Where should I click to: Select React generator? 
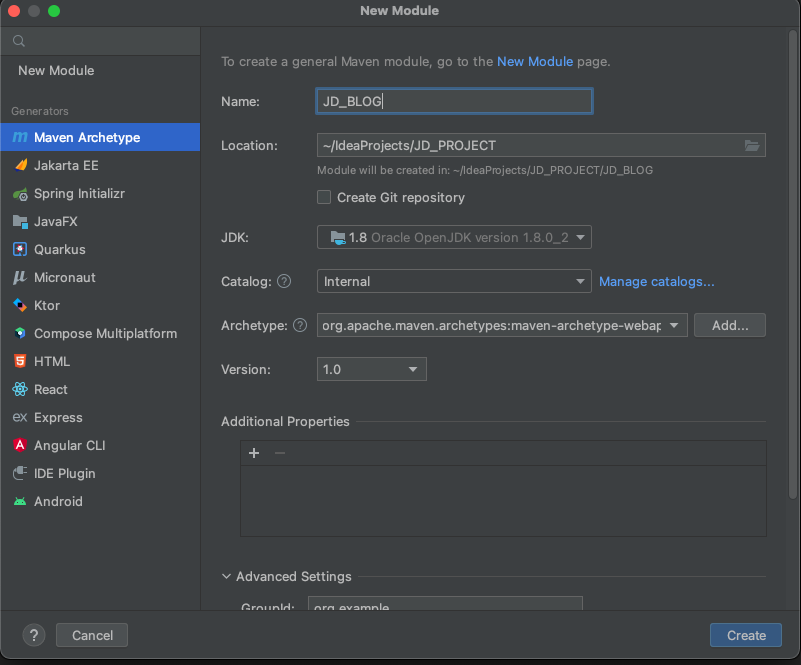pyautogui.click(x=100, y=389)
